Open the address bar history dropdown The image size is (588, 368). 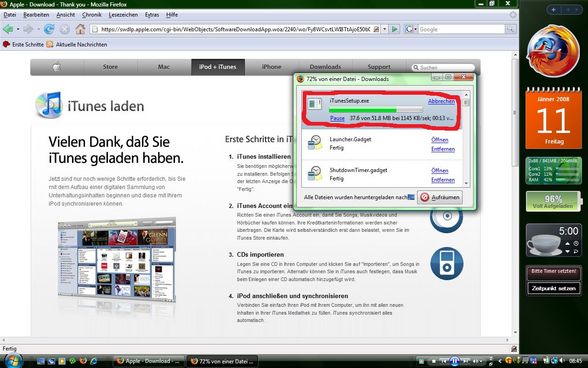(x=385, y=29)
